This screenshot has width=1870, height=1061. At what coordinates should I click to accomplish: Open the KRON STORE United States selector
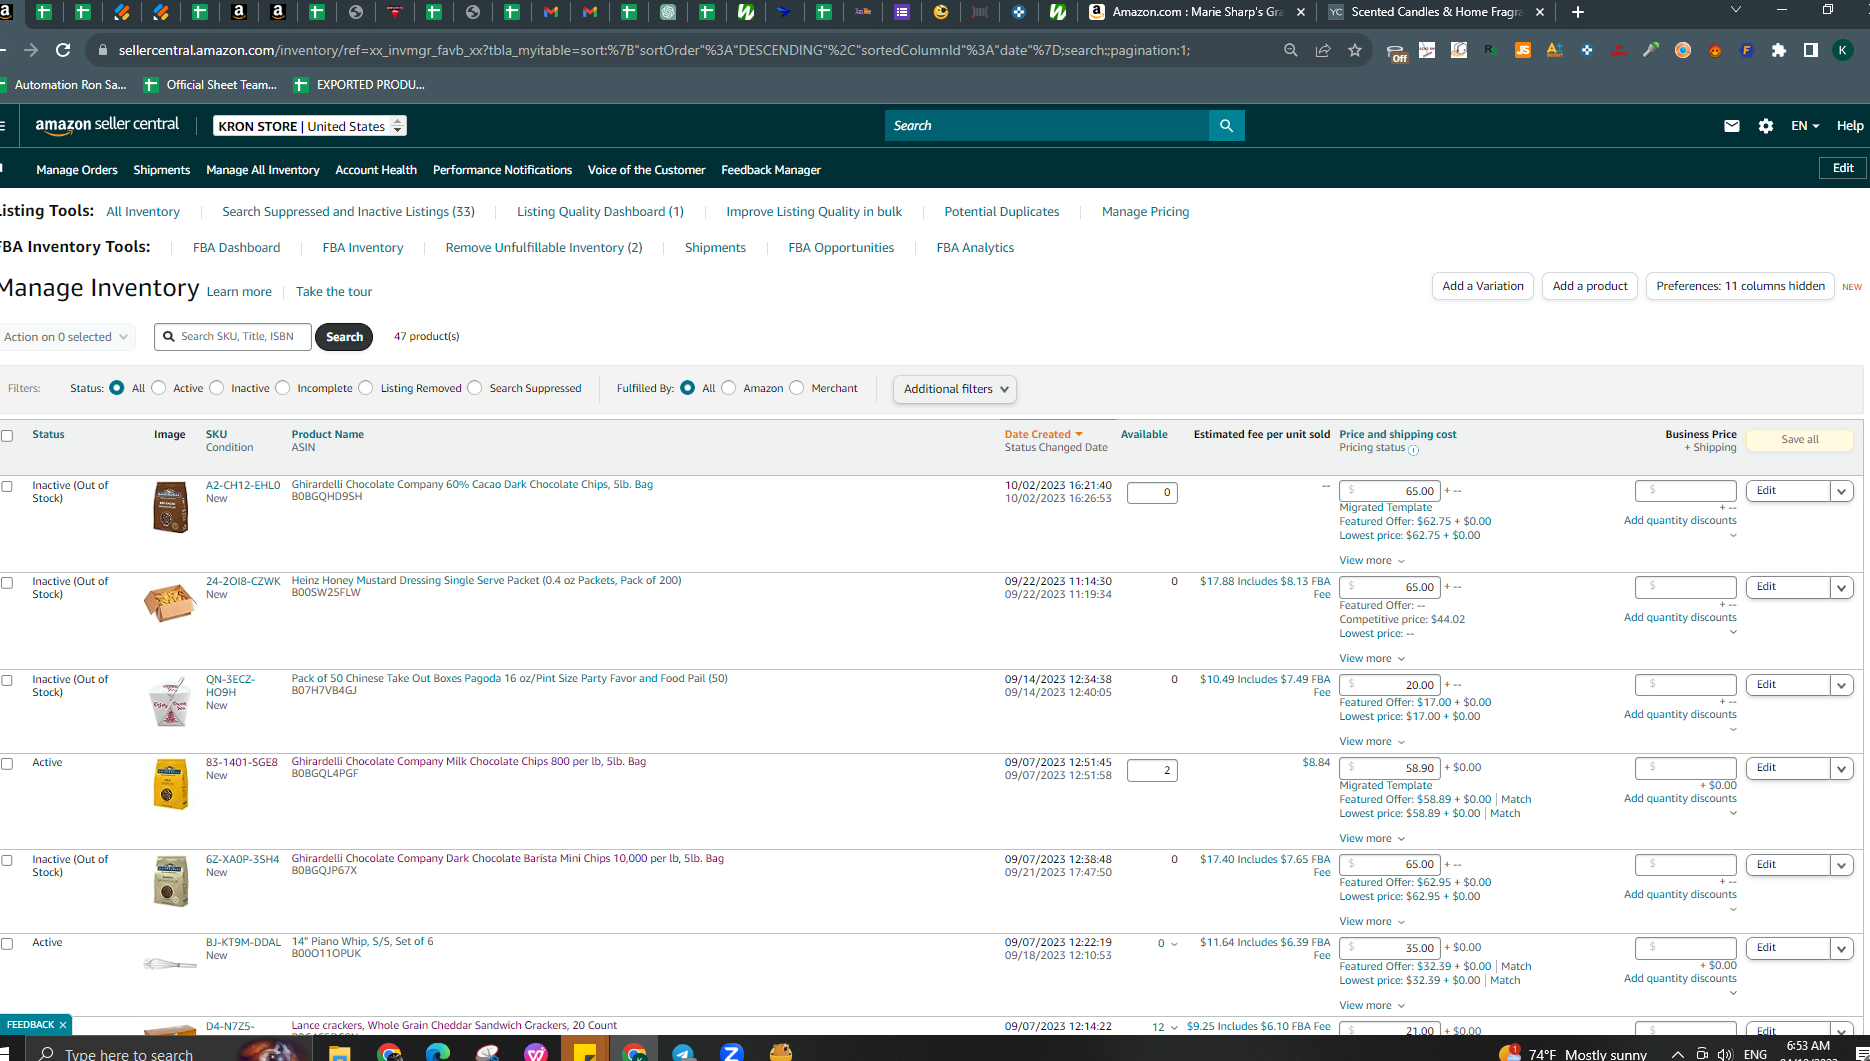pyautogui.click(x=310, y=126)
